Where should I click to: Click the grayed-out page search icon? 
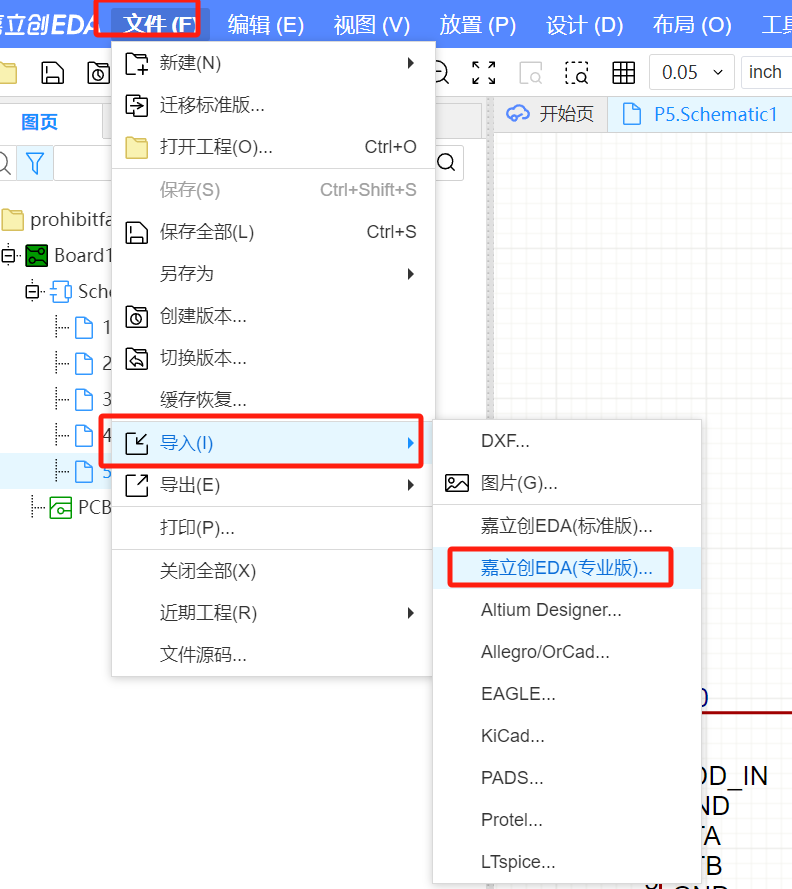[x=531, y=73]
